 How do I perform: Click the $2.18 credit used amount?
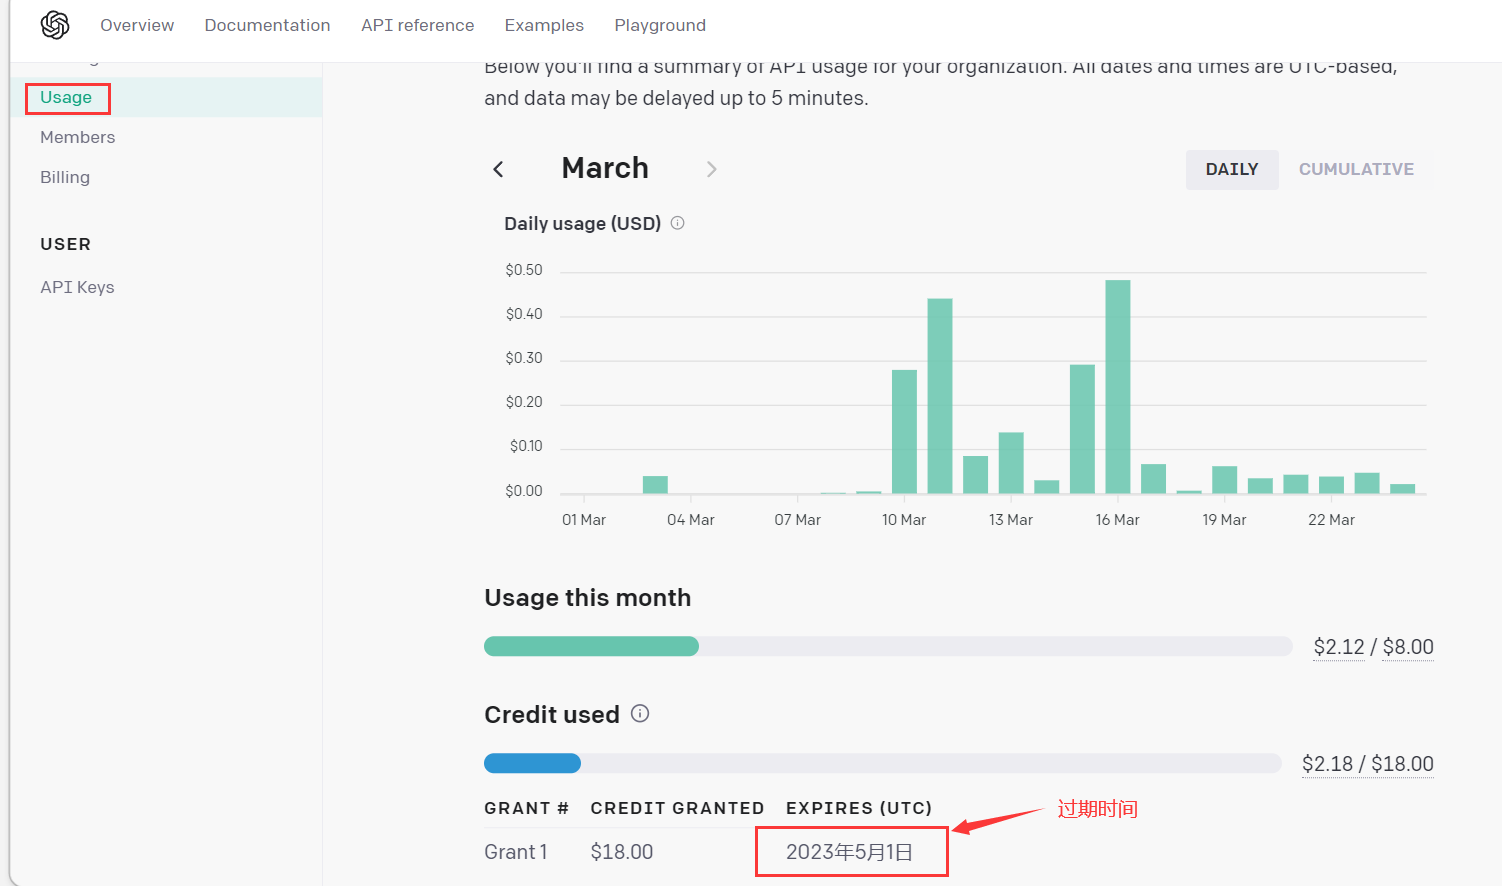coord(1327,764)
